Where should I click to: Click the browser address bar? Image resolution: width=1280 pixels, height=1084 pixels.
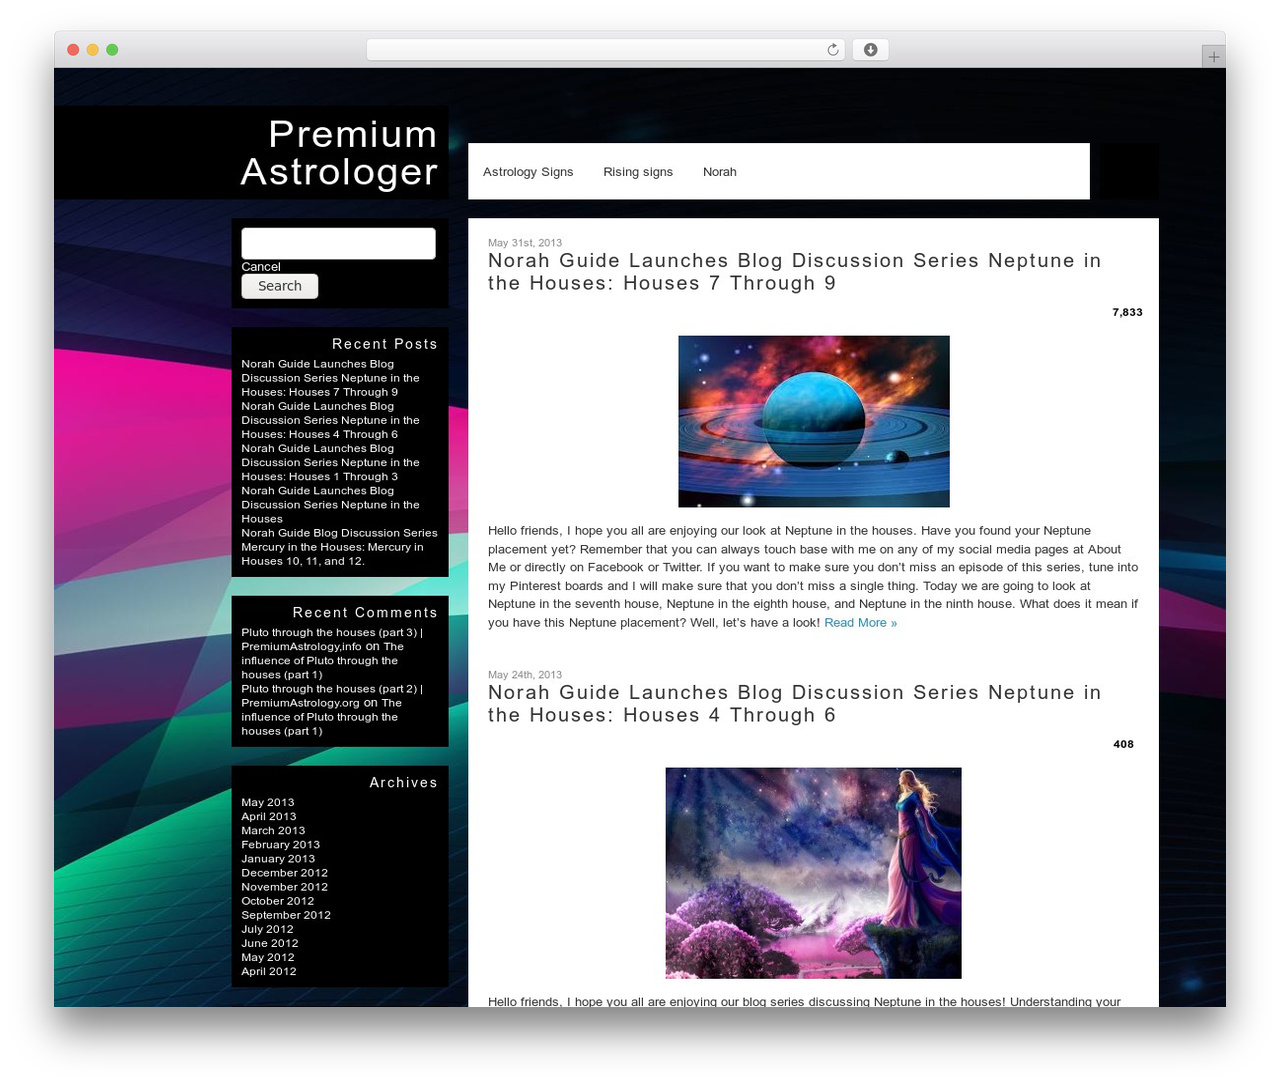pyautogui.click(x=605, y=50)
